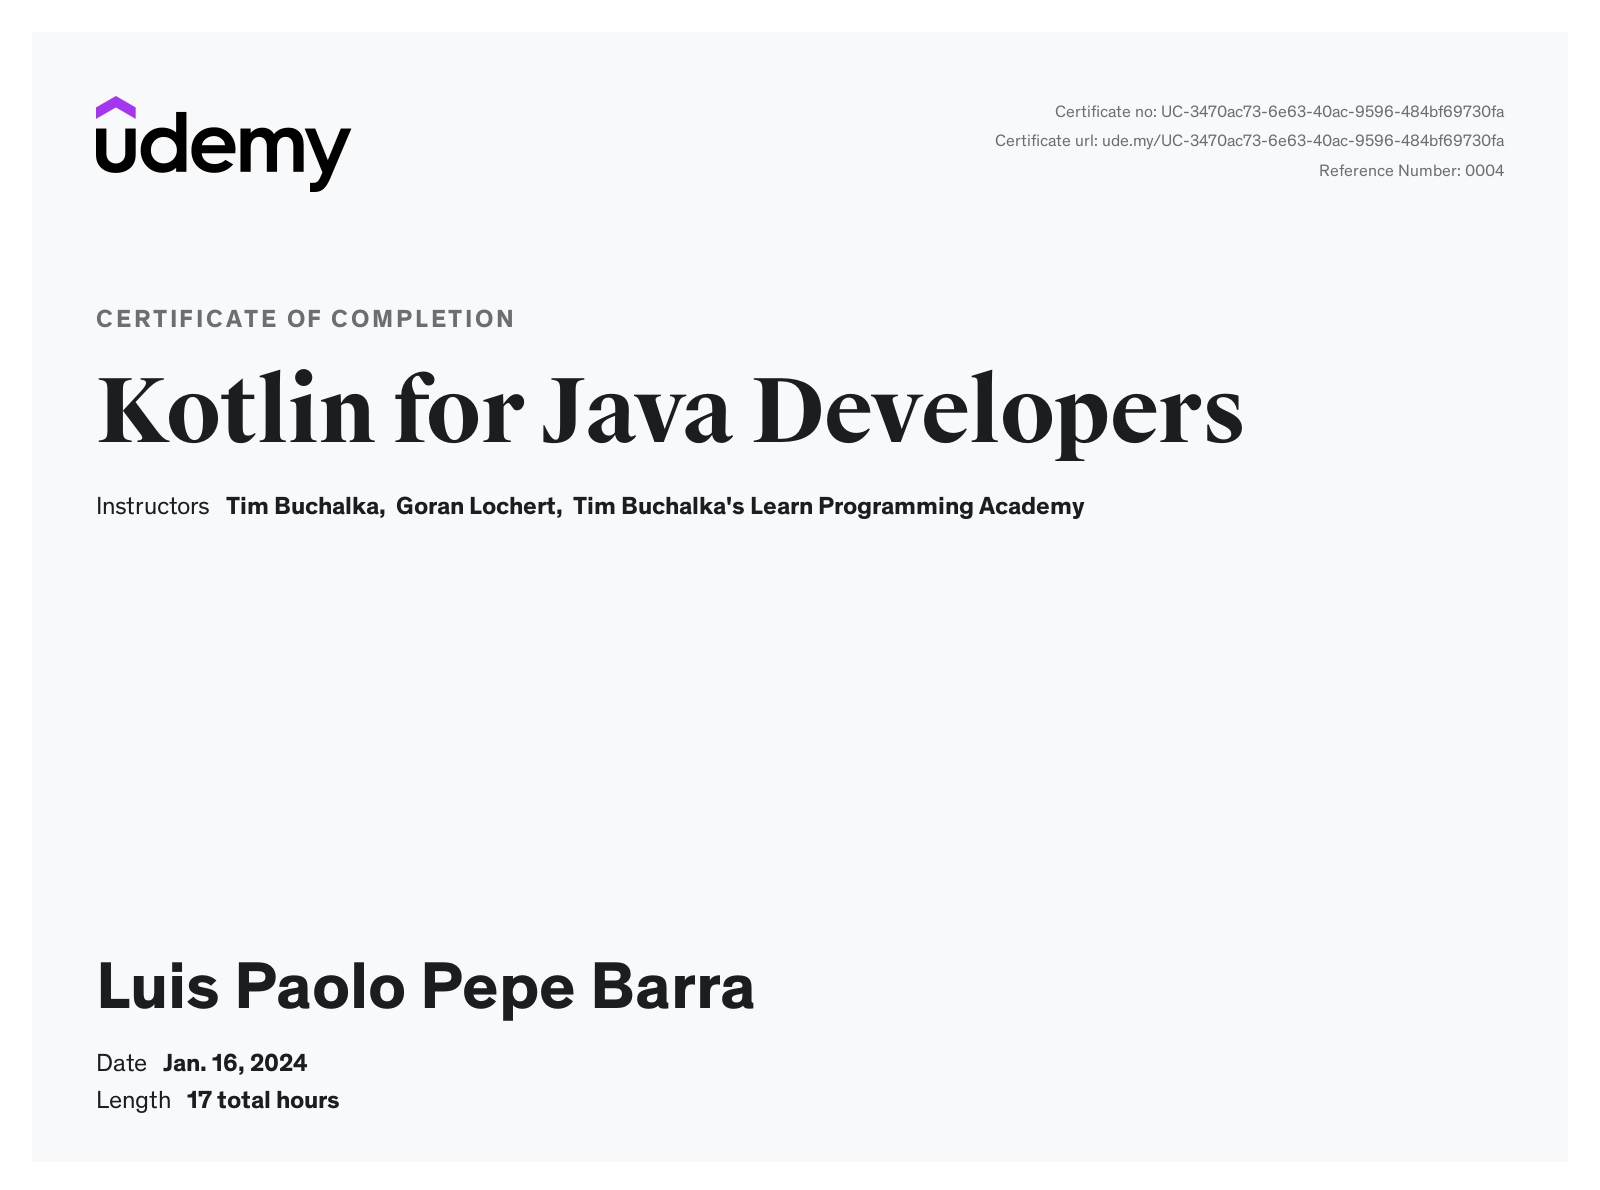Click the Date label
The height and width of the screenshot is (1190, 1600).
121,1063
